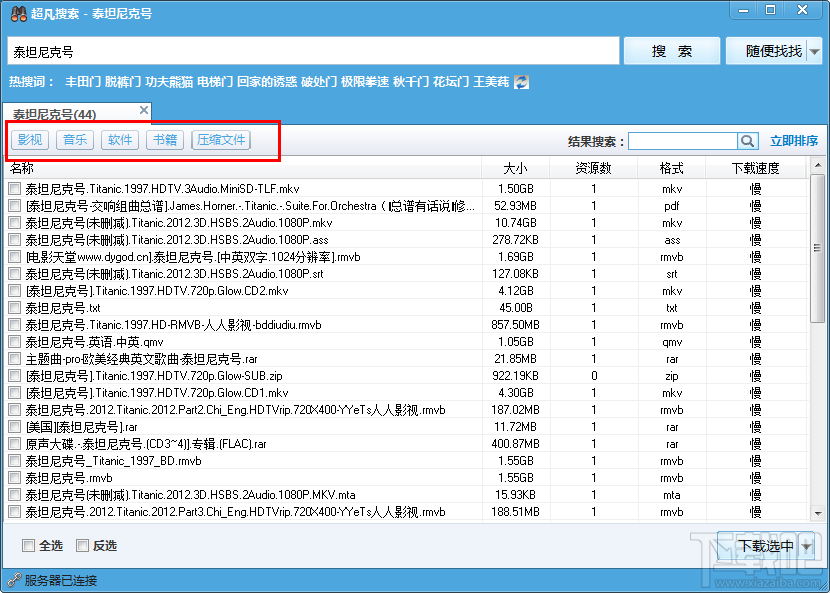This screenshot has height=593, width=830.
Task: Click the server connected status icon
Action: coord(14,580)
